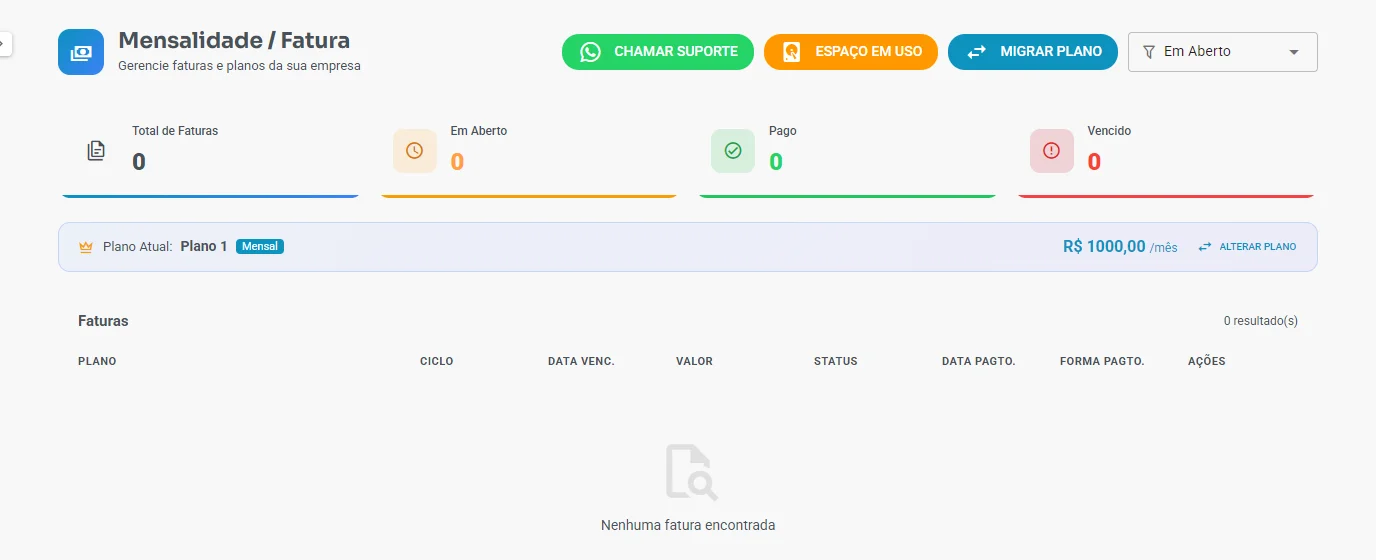Click the FORMA PAGTO. column header
Viewport: 1376px width, 560px height.
point(1102,361)
